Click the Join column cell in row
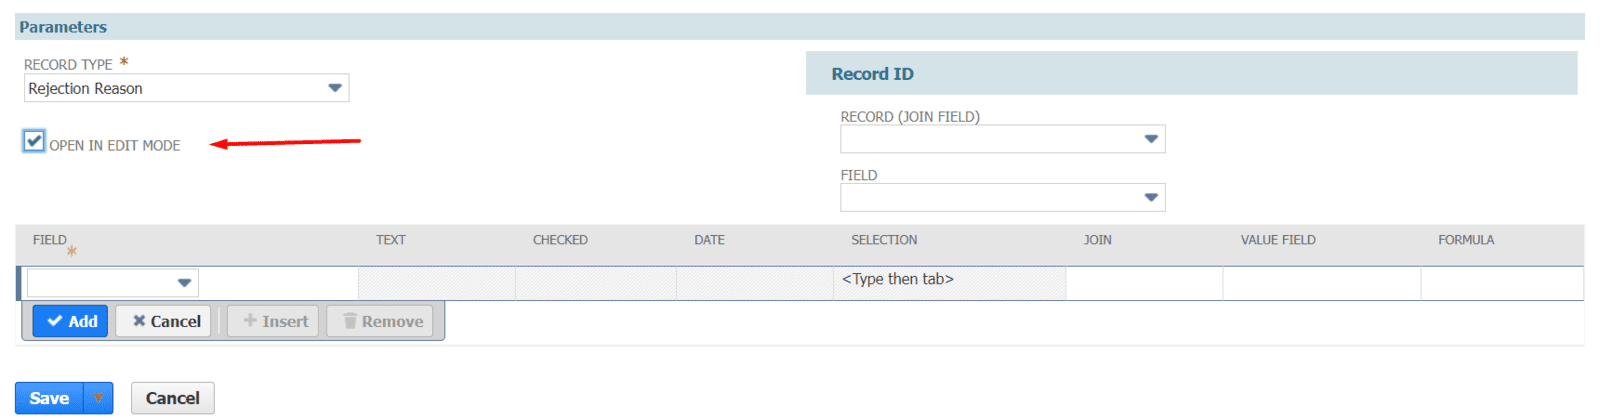Image resolution: width=1600 pixels, height=419 pixels. coord(1143,283)
